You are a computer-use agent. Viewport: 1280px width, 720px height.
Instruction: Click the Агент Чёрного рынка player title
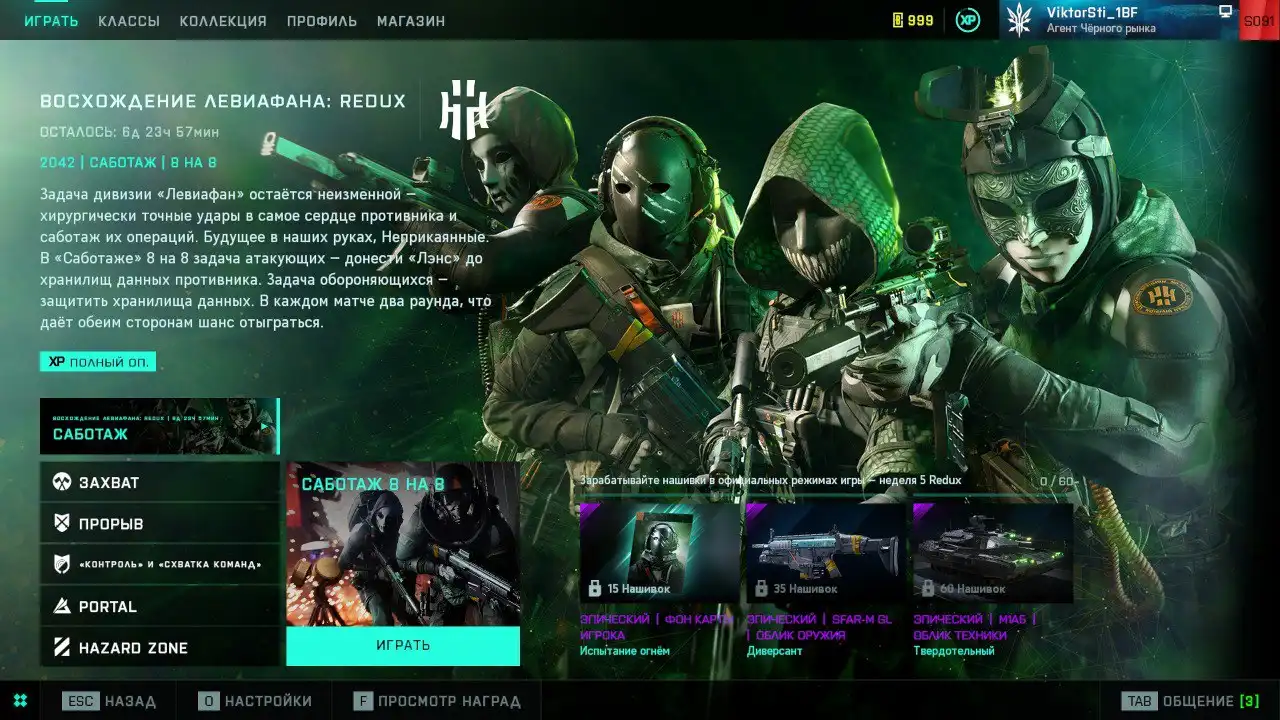click(1101, 29)
